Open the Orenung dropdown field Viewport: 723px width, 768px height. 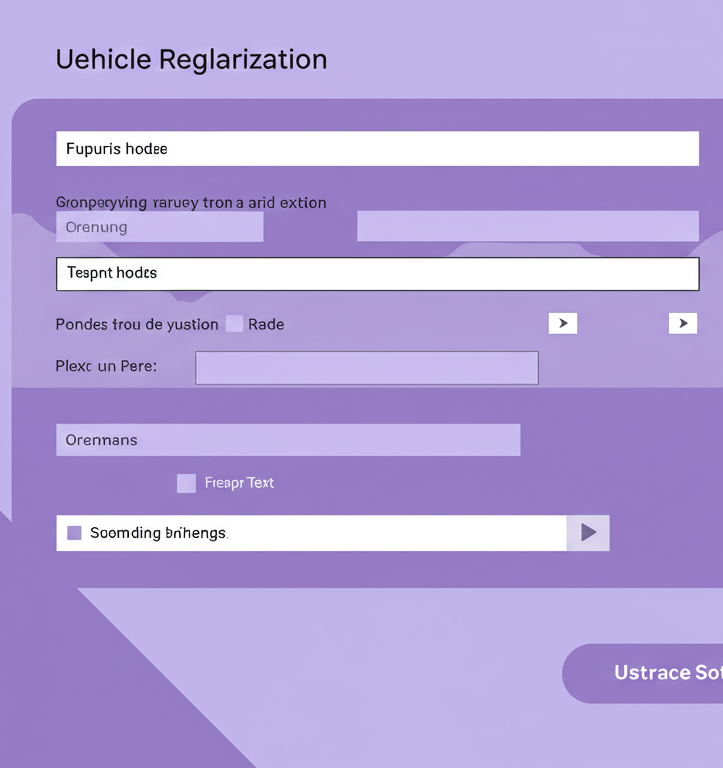coord(160,227)
